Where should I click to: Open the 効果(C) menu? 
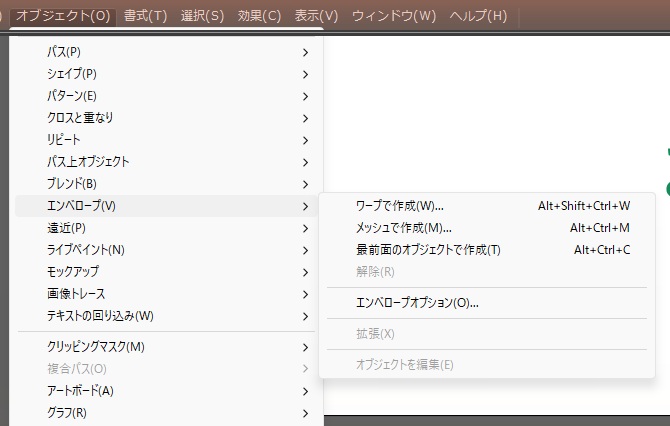pyautogui.click(x=259, y=16)
